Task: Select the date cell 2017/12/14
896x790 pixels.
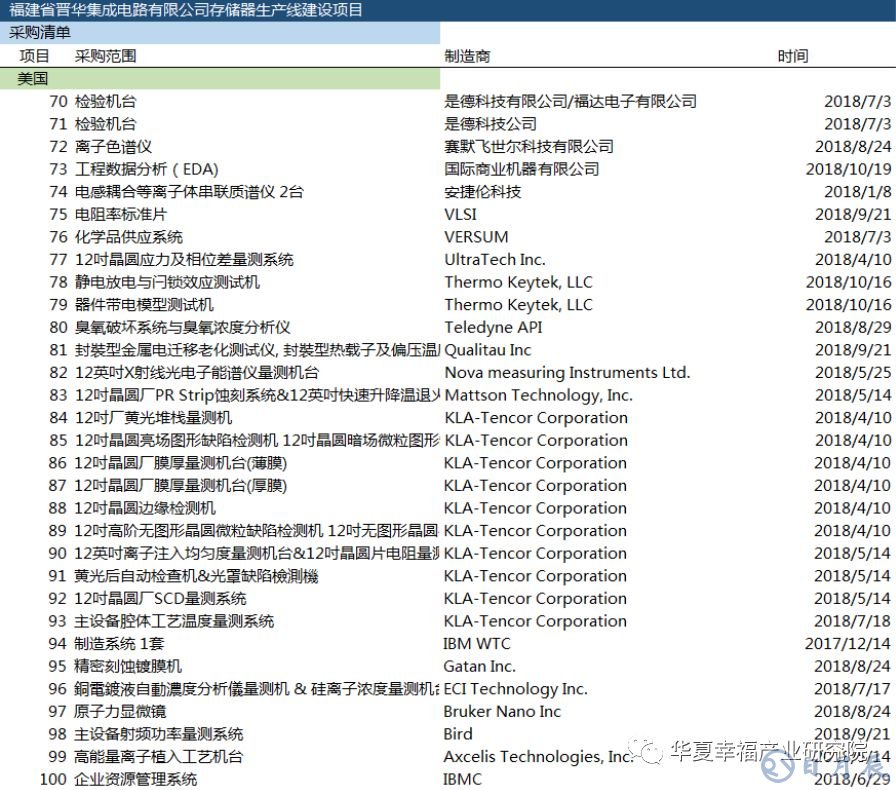Action: point(847,643)
